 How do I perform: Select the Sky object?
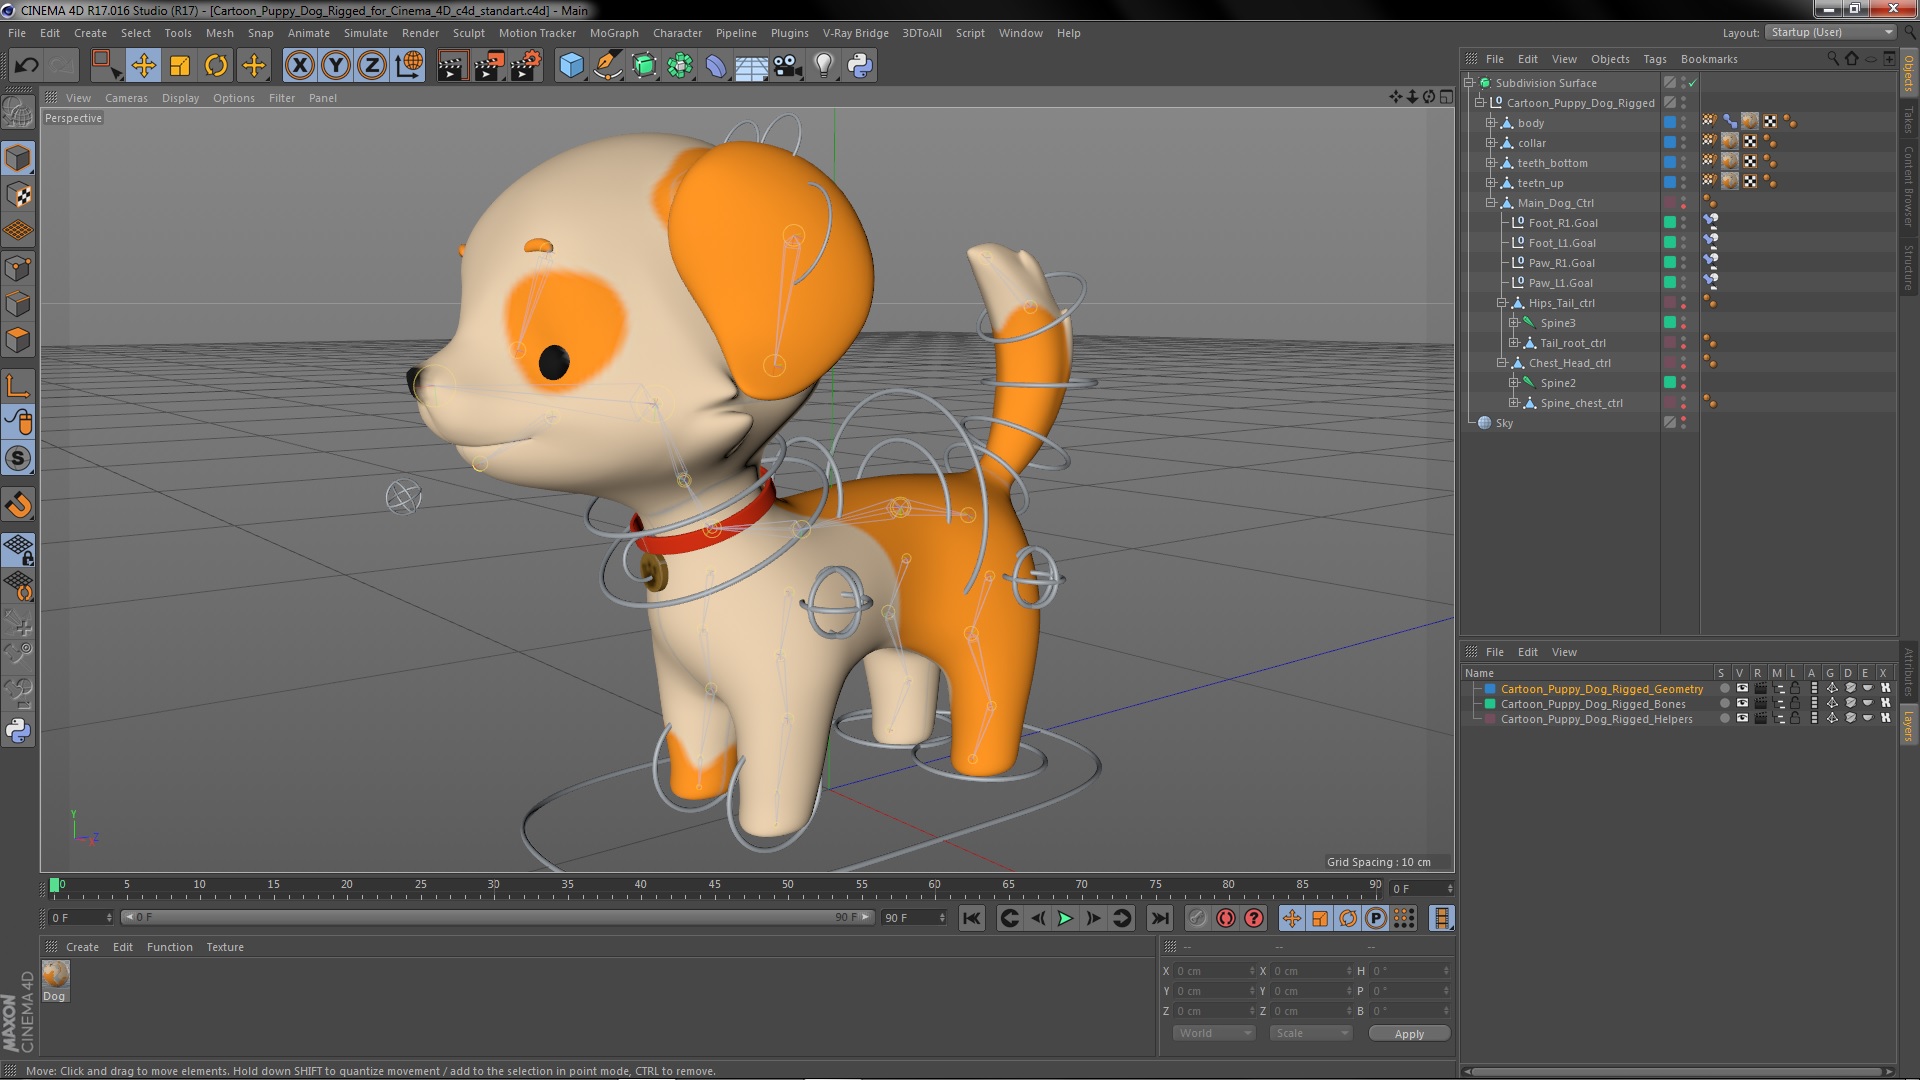click(1504, 423)
